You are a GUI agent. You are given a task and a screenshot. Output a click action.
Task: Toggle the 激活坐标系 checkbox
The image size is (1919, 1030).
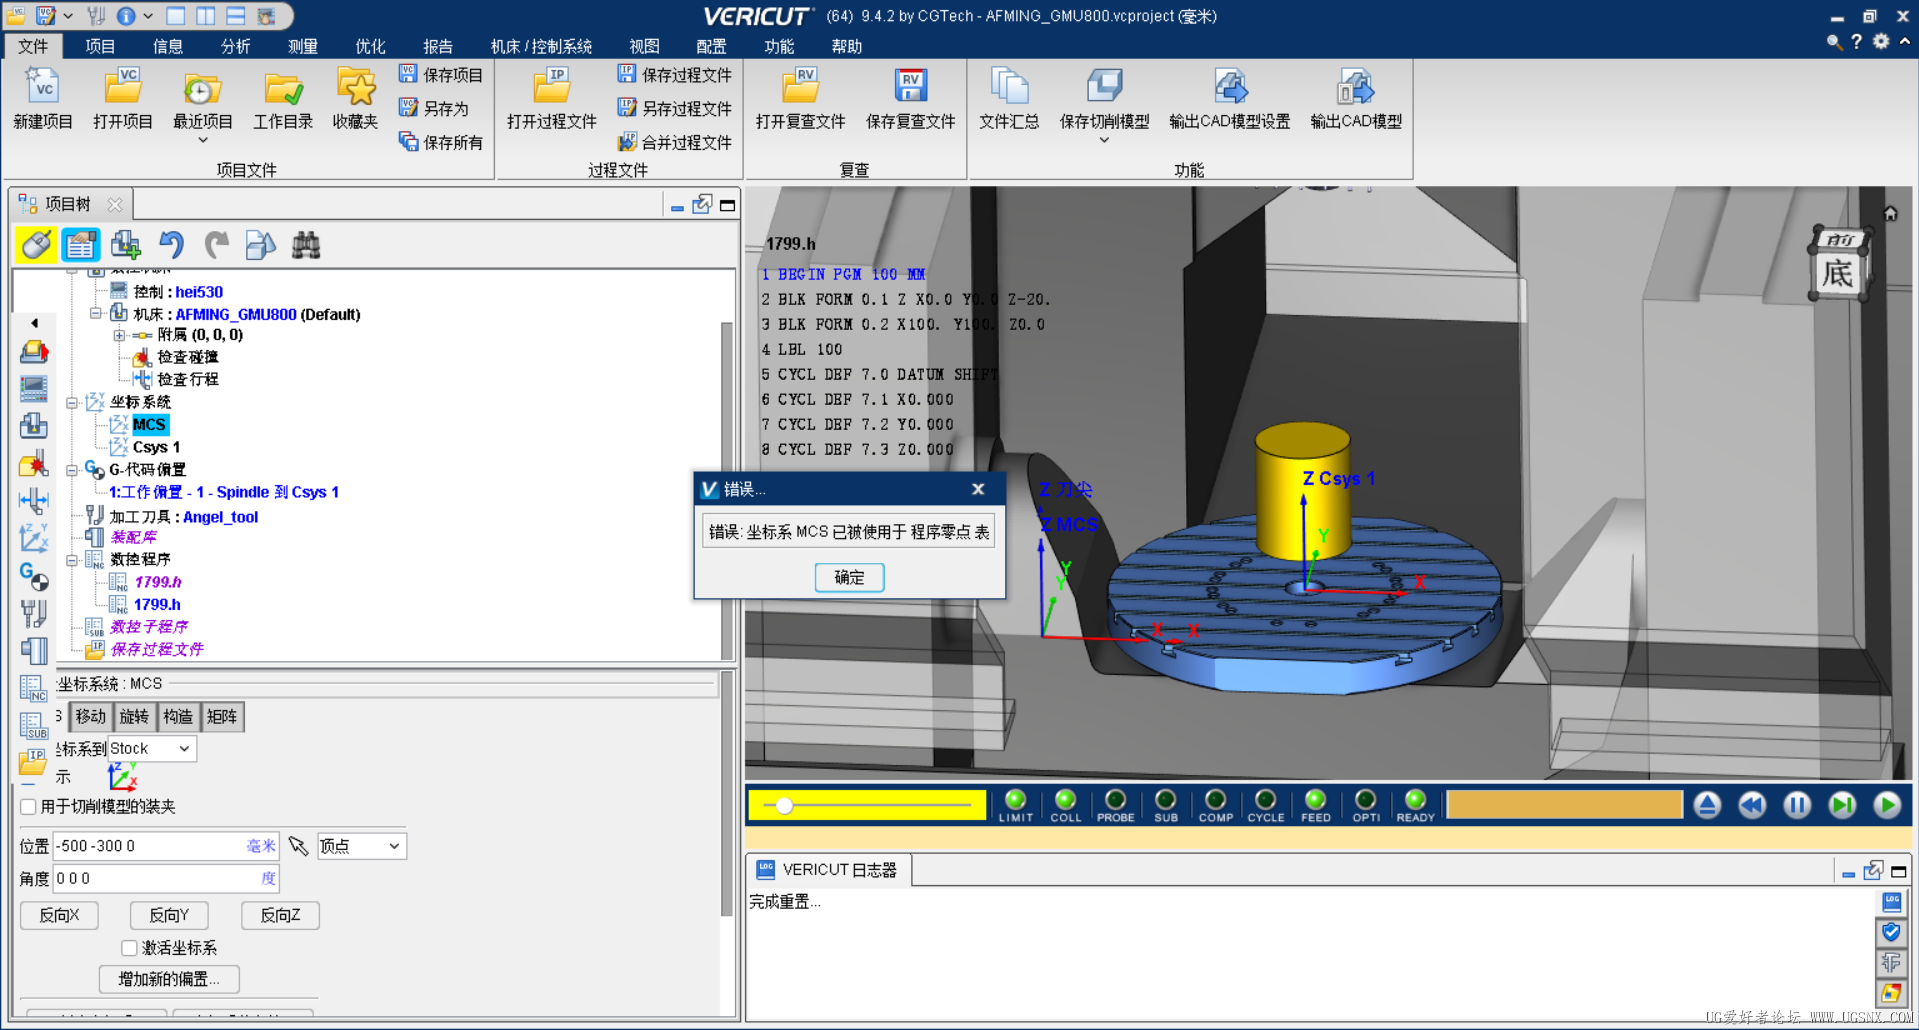129,947
